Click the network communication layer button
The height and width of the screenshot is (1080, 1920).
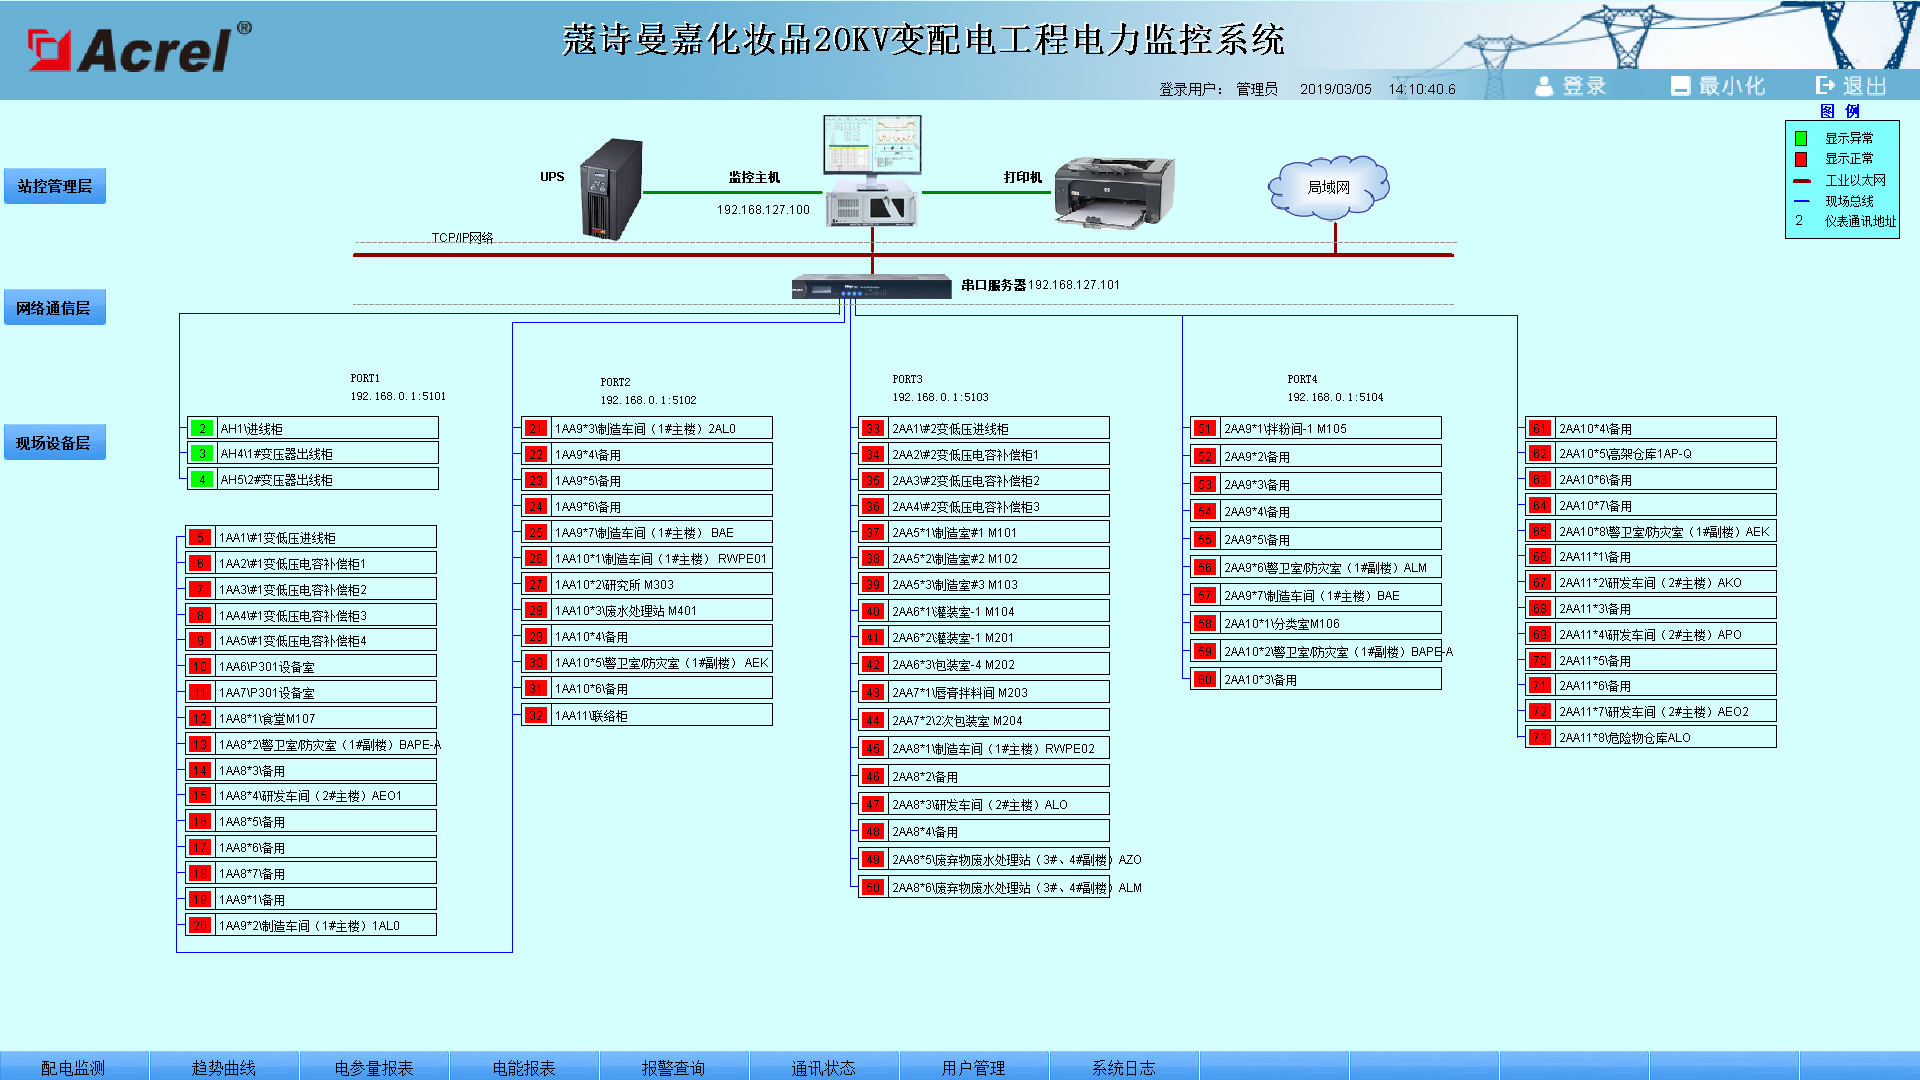click(x=54, y=308)
